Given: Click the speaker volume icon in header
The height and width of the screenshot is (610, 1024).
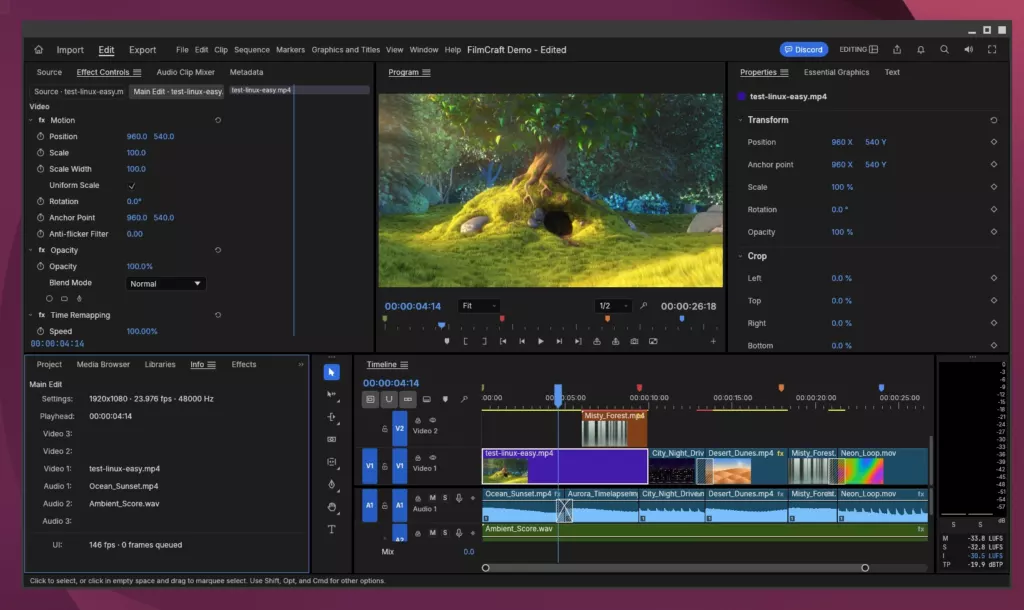Looking at the screenshot, I should [968, 50].
